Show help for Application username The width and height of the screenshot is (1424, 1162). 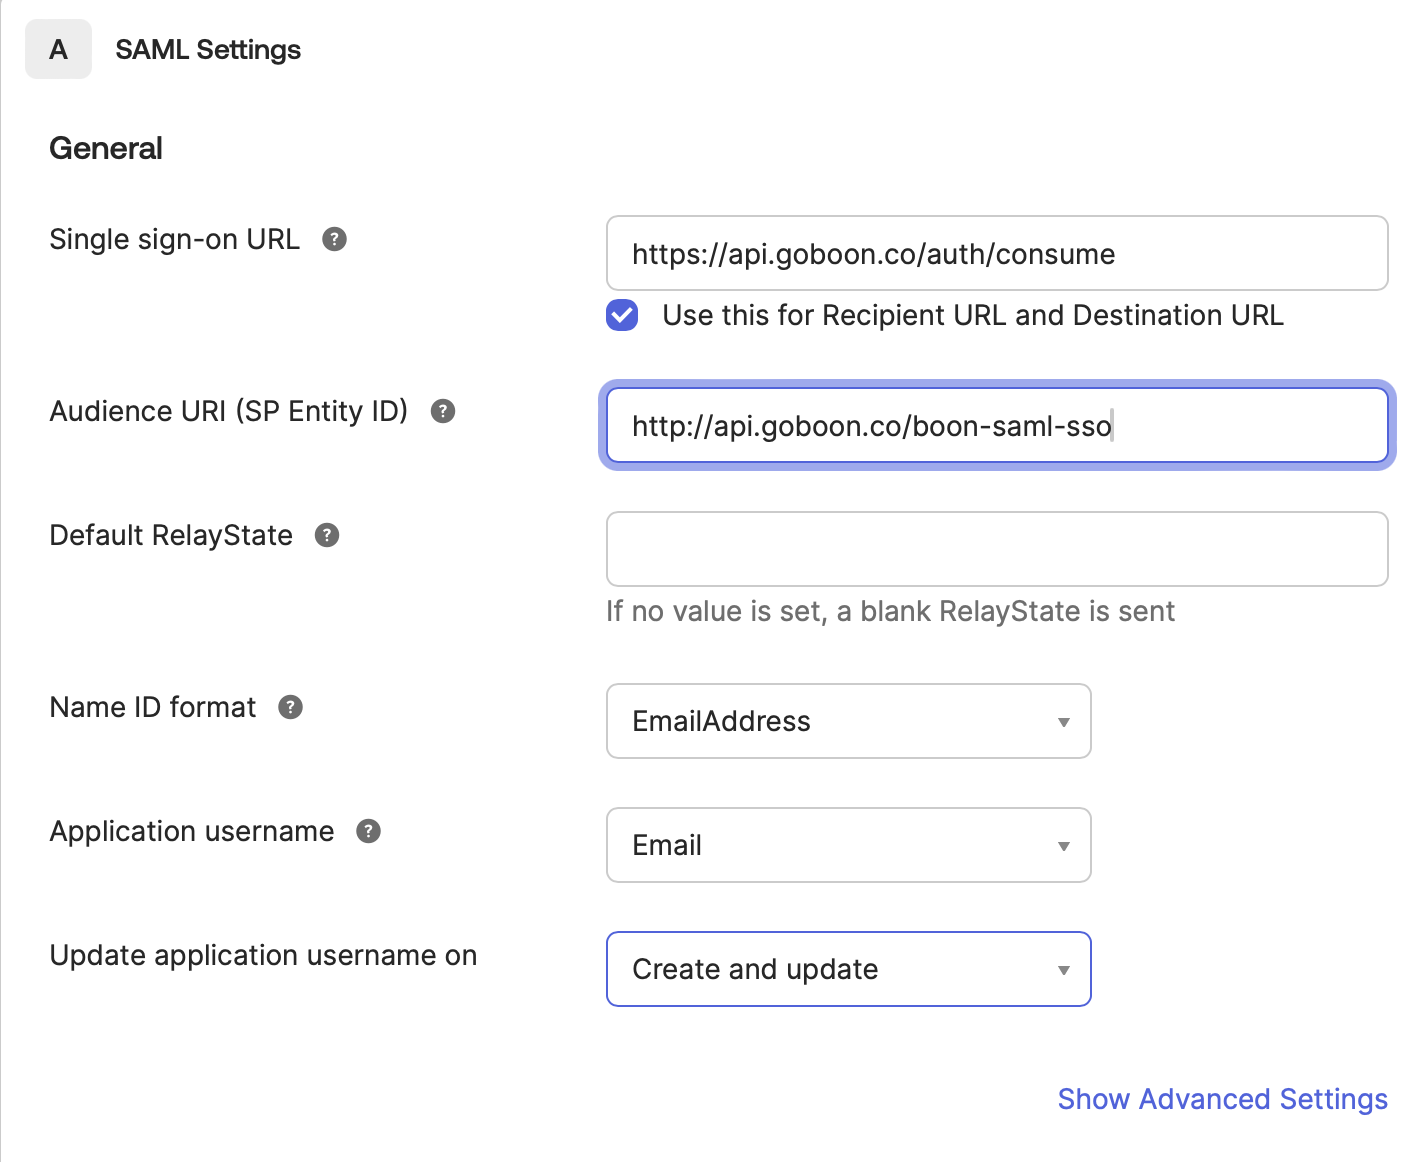[368, 831]
